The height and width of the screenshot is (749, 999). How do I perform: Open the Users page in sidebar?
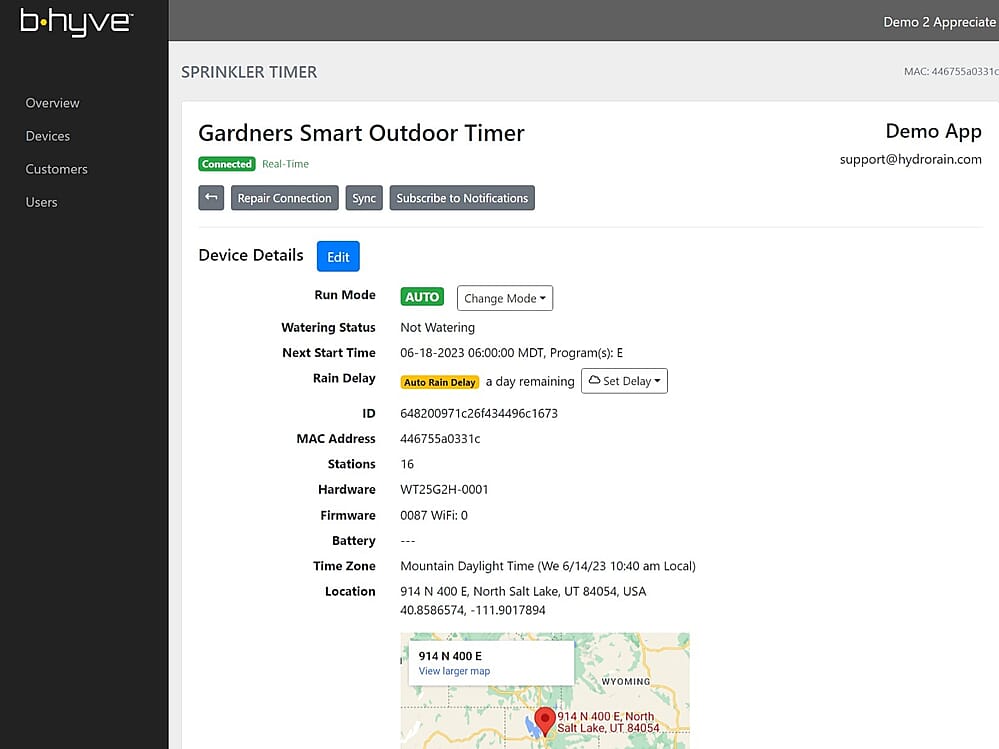(41, 203)
